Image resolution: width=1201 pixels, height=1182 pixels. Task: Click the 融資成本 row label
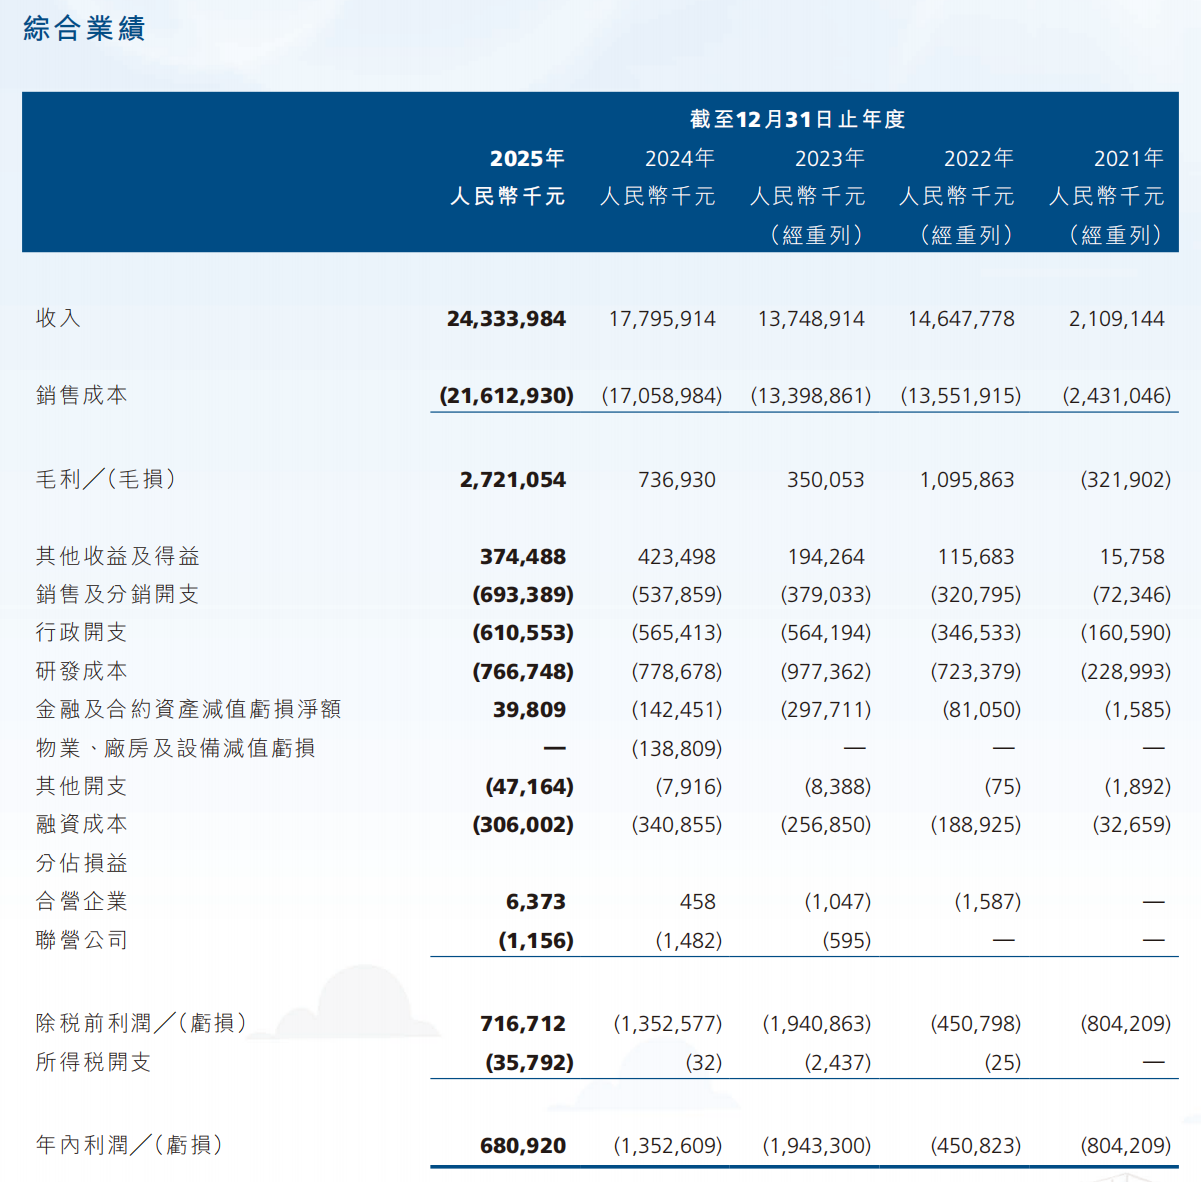coord(82,824)
